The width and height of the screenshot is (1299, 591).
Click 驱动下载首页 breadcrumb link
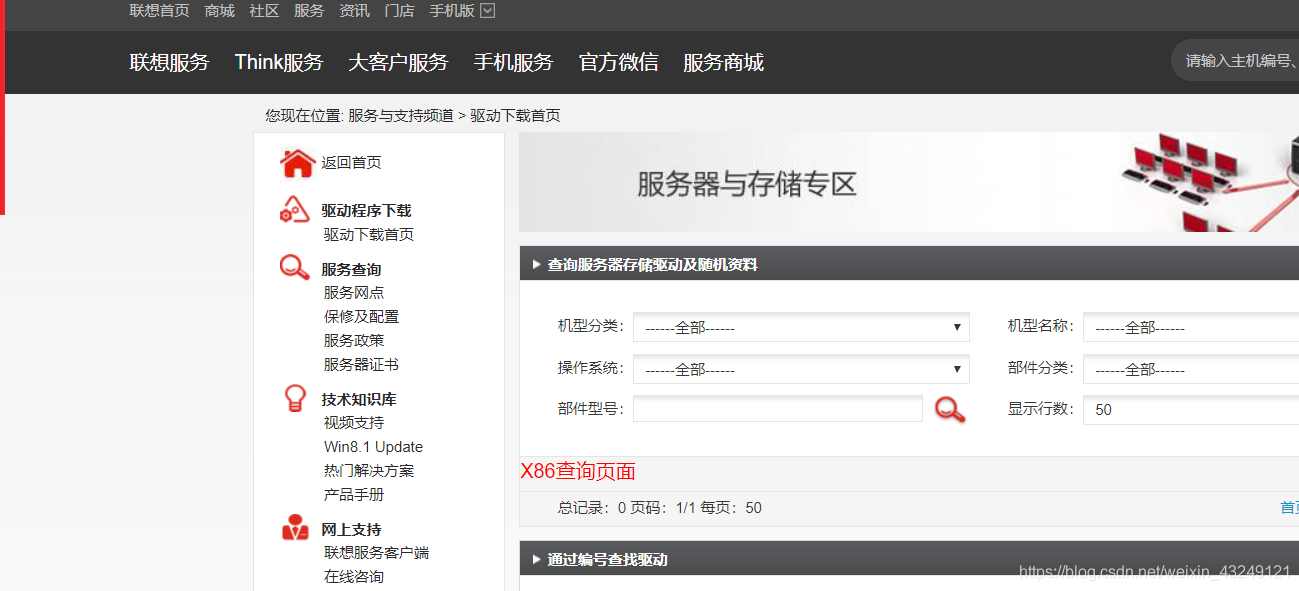coord(515,116)
